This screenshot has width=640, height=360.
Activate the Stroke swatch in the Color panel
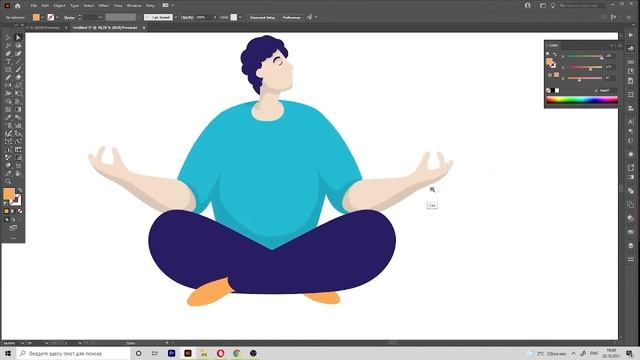[553, 64]
